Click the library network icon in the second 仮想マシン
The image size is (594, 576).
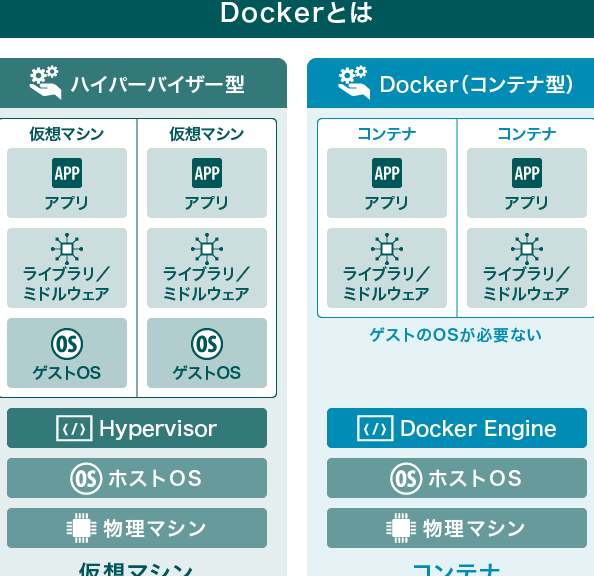click(x=207, y=249)
